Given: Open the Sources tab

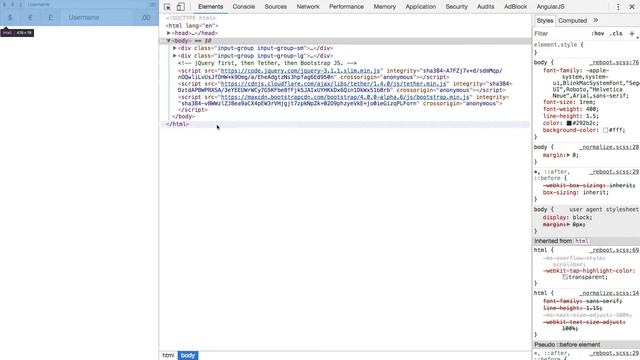Looking at the screenshot, I should (x=276, y=7).
